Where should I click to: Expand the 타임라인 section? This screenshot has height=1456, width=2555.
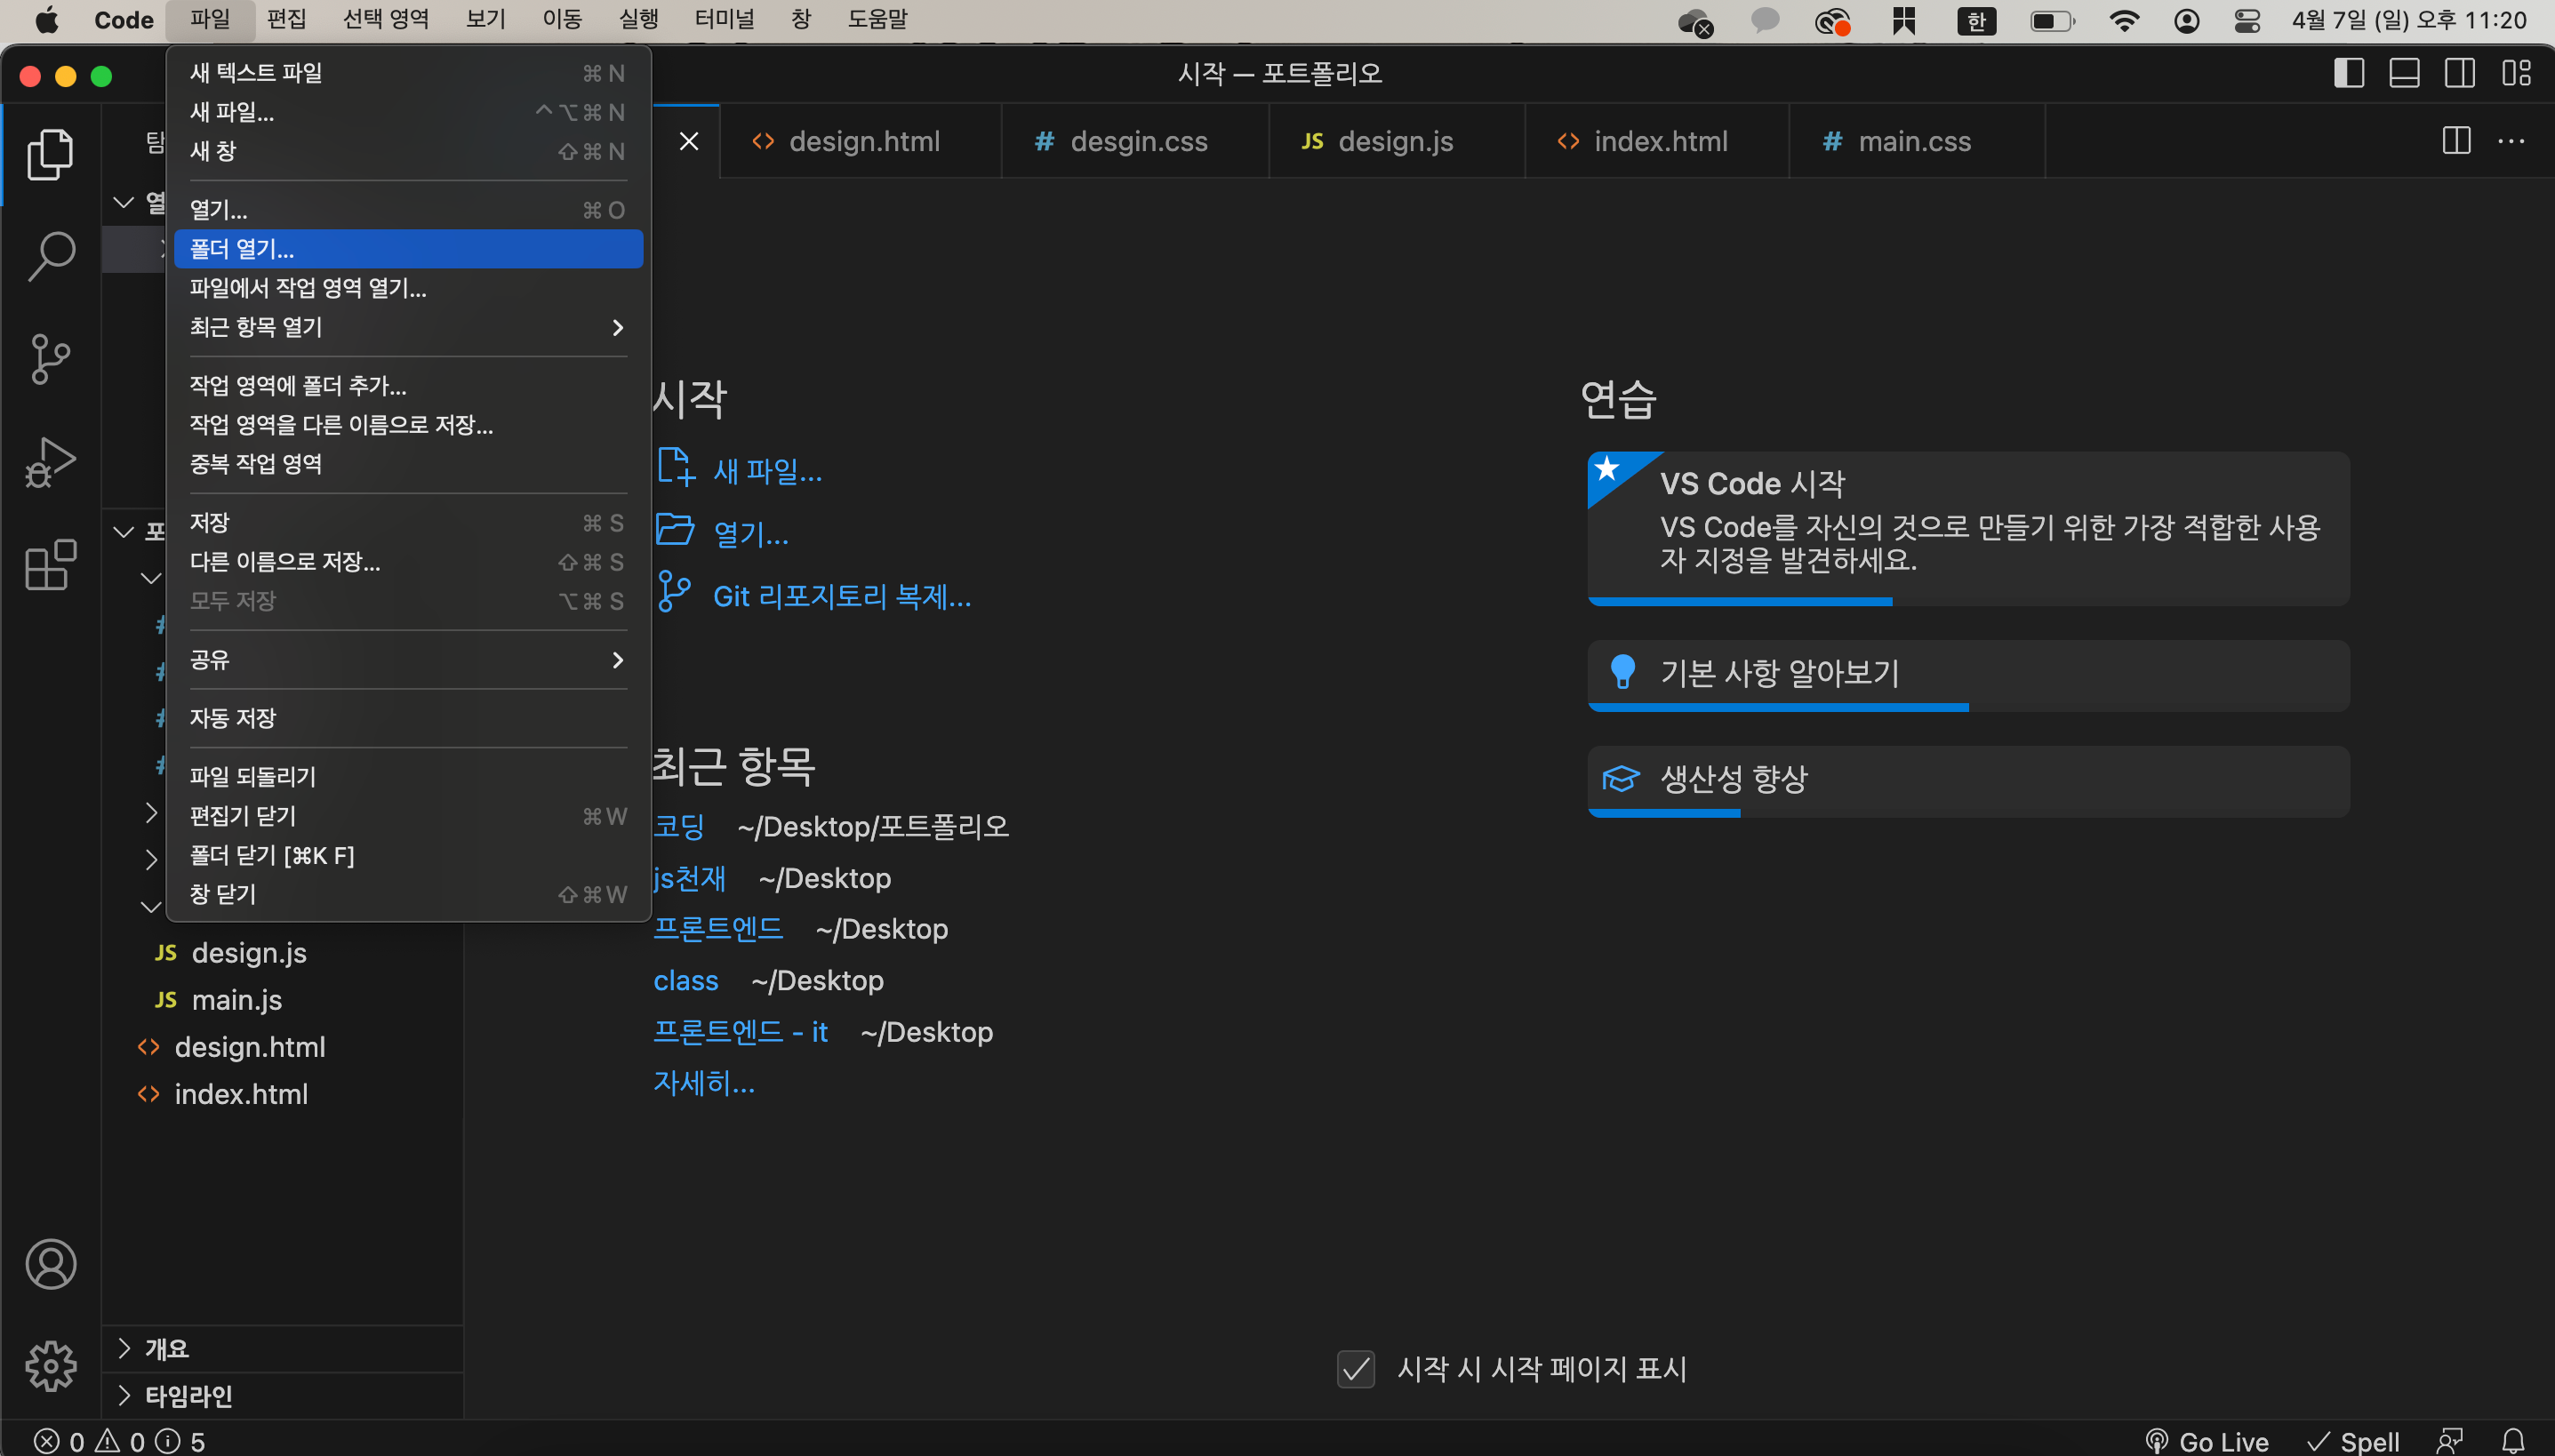282,1395
